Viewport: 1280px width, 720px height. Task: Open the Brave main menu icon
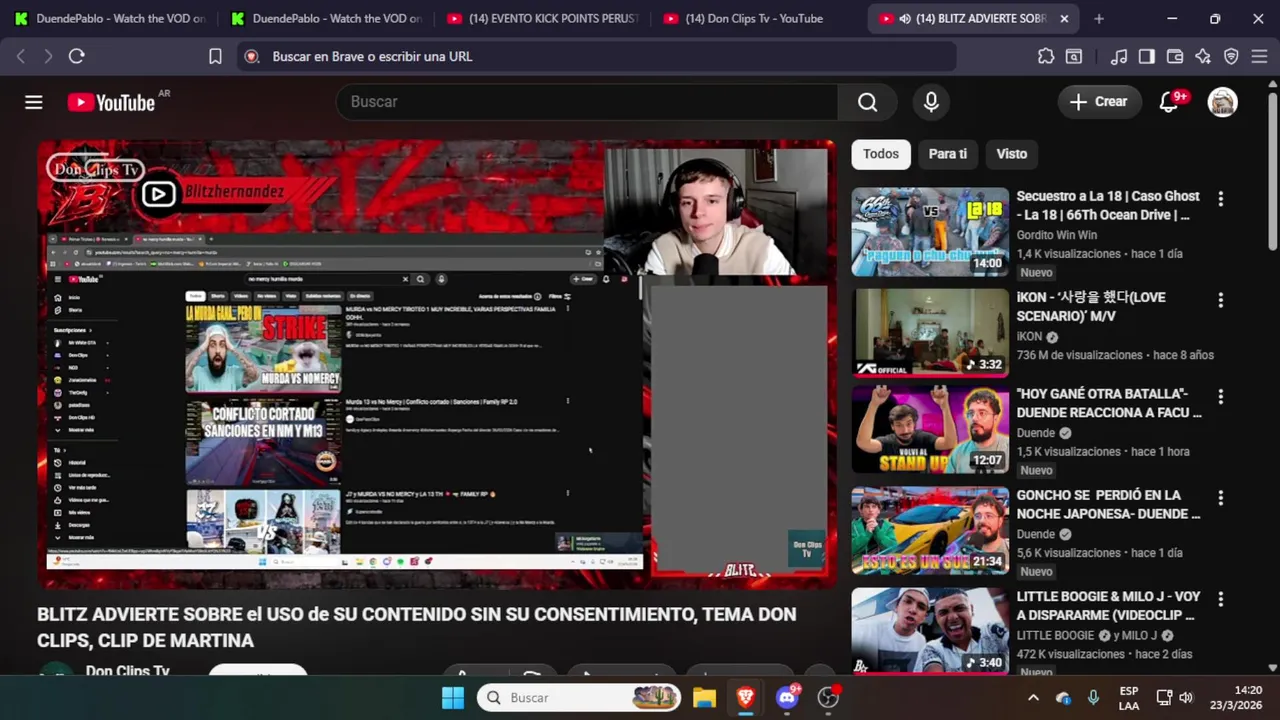(1259, 56)
